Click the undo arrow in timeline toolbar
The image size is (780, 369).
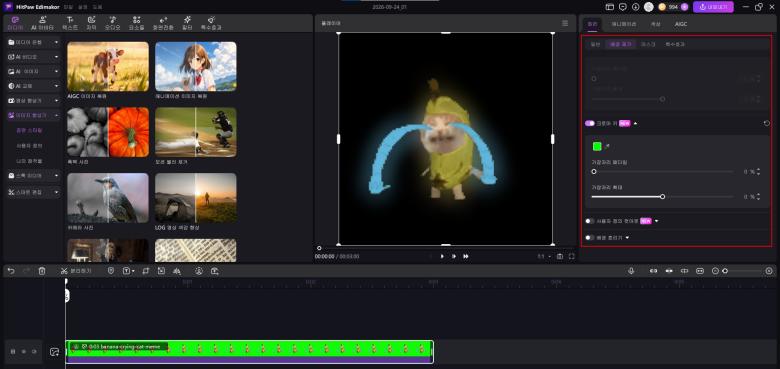(11, 271)
